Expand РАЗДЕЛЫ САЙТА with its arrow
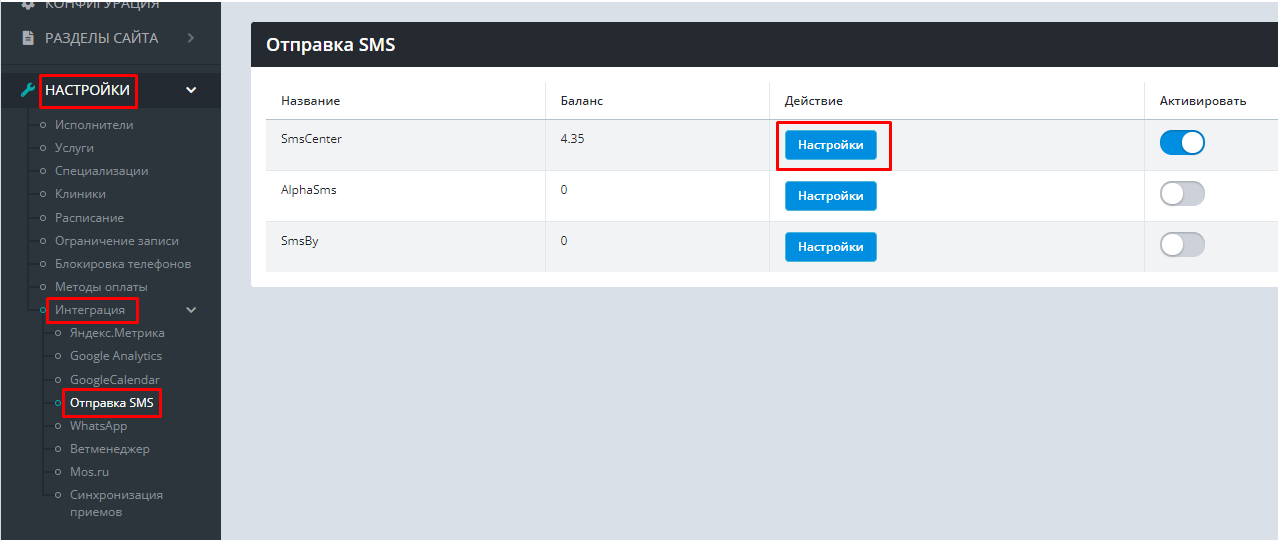This screenshot has width=1278, height=540. click(x=190, y=38)
